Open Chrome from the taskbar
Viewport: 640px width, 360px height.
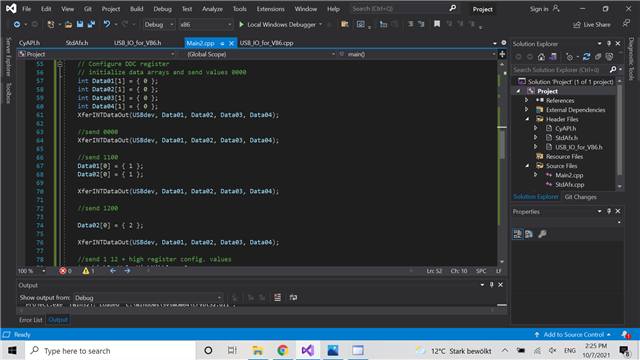(282, 350)
